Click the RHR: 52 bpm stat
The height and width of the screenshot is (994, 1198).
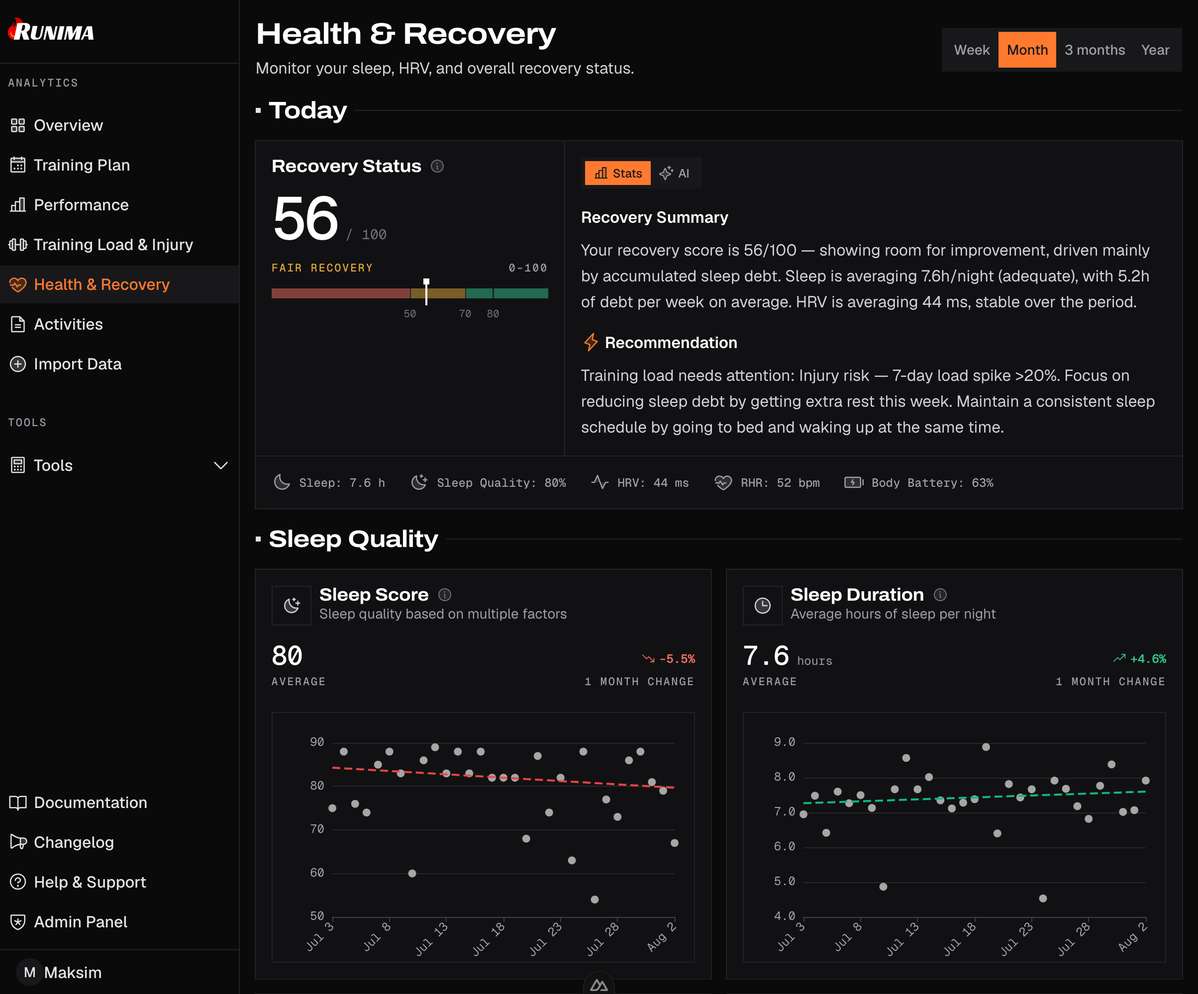pyautogui.click(x=767, y=482)
